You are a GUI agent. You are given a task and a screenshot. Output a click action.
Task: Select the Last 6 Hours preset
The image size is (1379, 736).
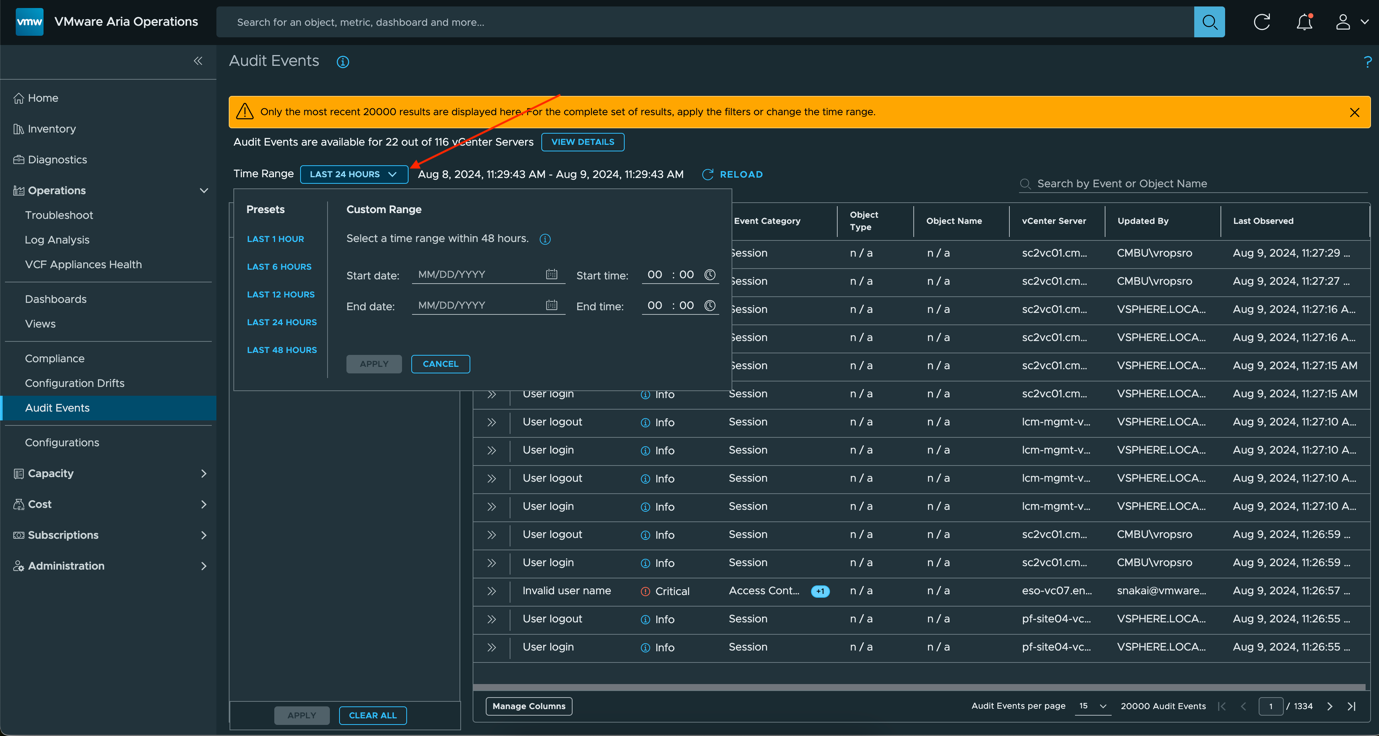pos(279,267)
